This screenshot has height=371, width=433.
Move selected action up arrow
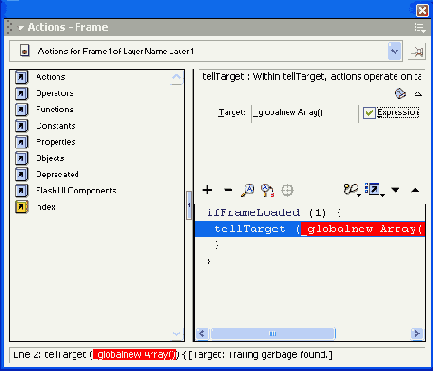415,190
